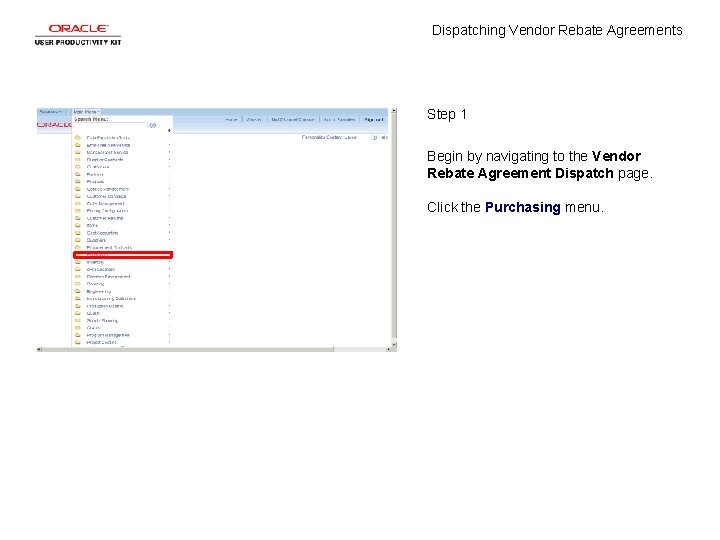Click the Supplier Contracts folder icon
This screenshot has height=540, width=720.
(78, 159)
